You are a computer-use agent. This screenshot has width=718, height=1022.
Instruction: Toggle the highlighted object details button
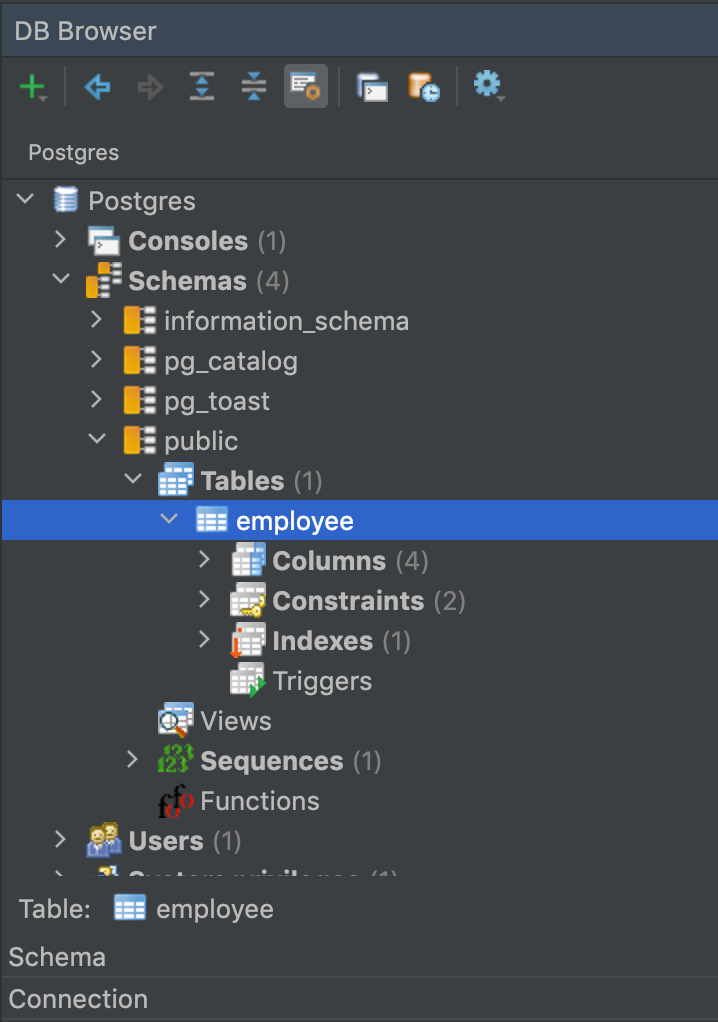click(305, 86)
